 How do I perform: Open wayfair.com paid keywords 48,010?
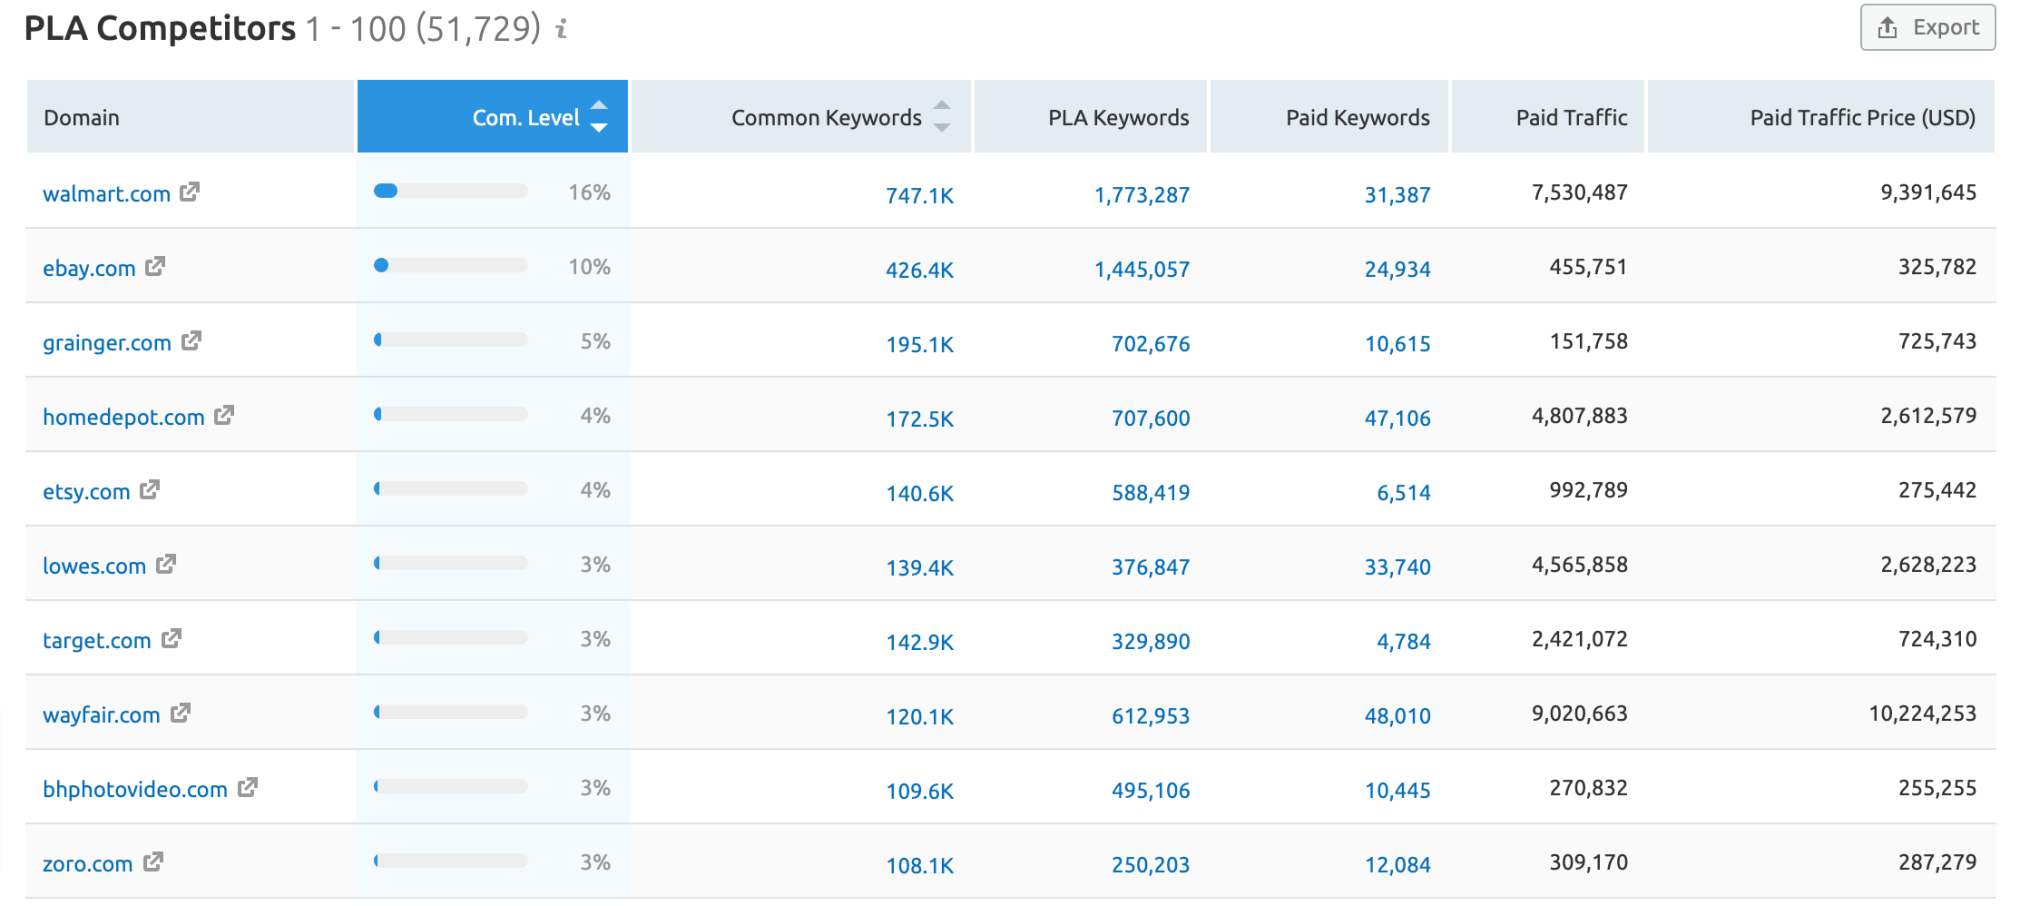pyautogui.click(x=1398, y=716)
